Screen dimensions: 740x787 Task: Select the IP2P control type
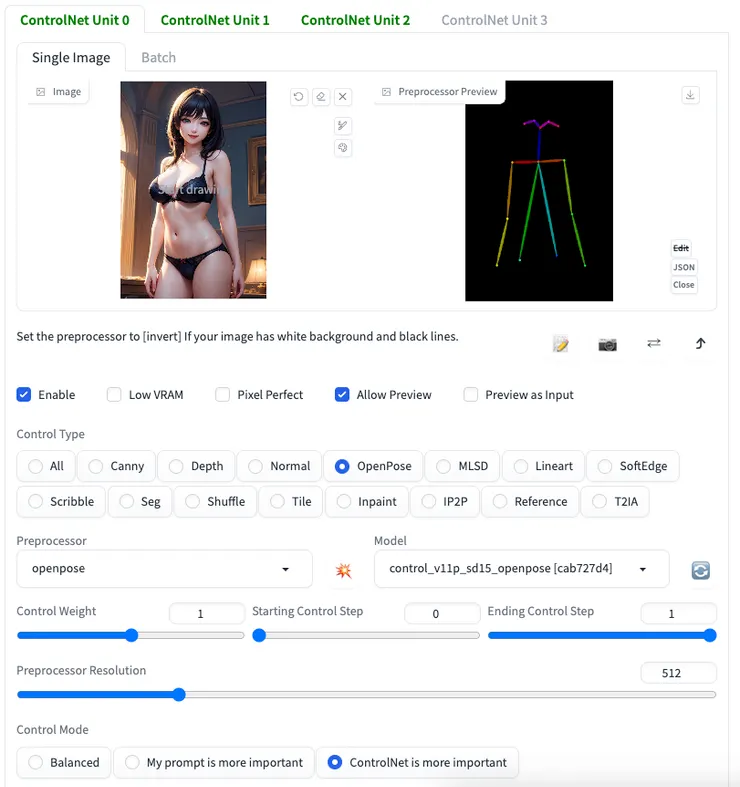click(445, 502)
